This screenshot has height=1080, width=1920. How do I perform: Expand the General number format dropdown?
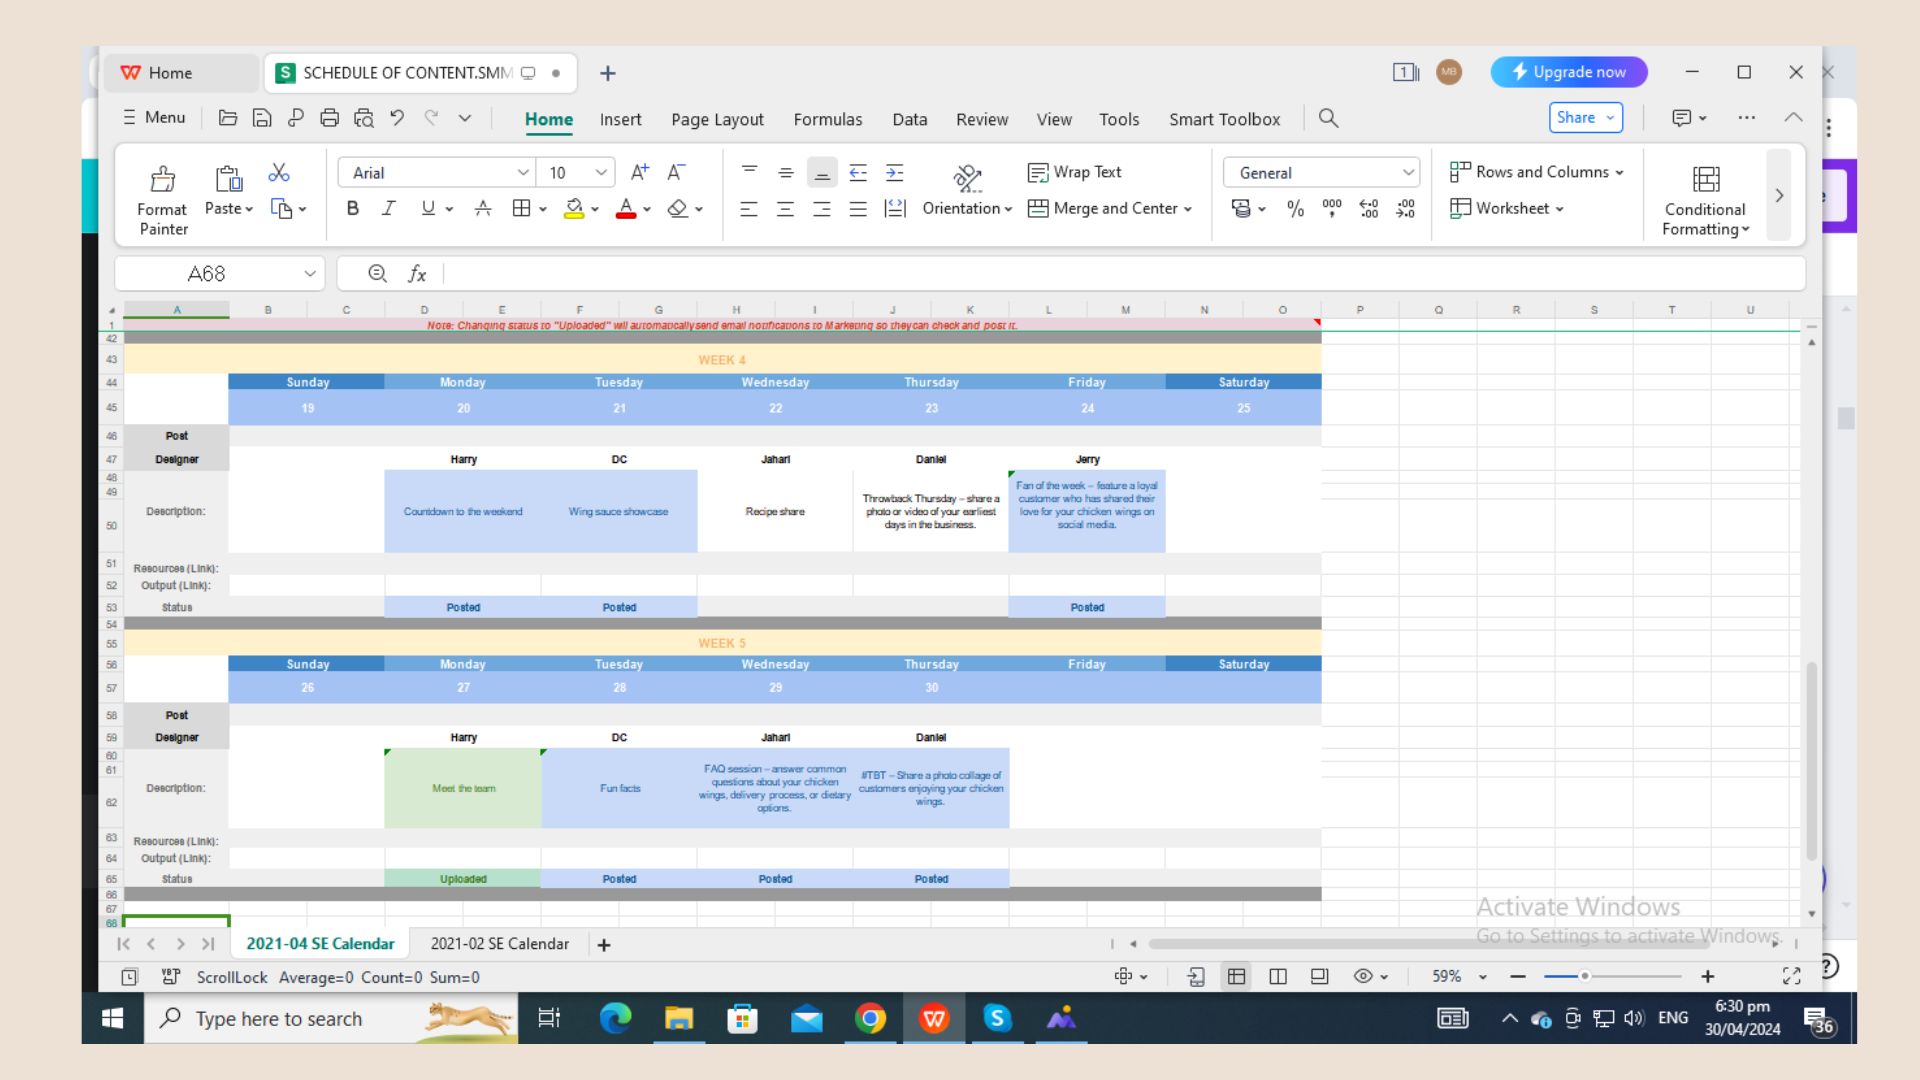pyautogui.click(x=1408, y=173)
